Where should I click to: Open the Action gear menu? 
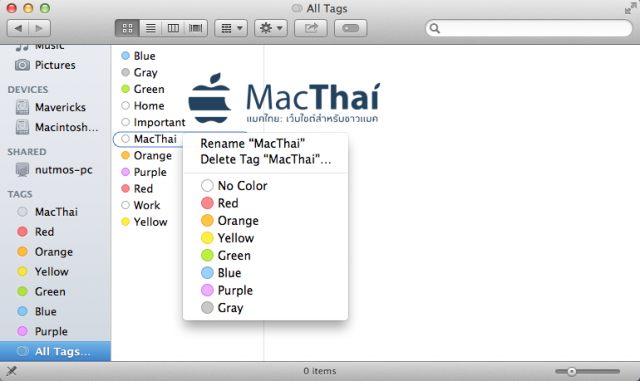tap(271, 28)
